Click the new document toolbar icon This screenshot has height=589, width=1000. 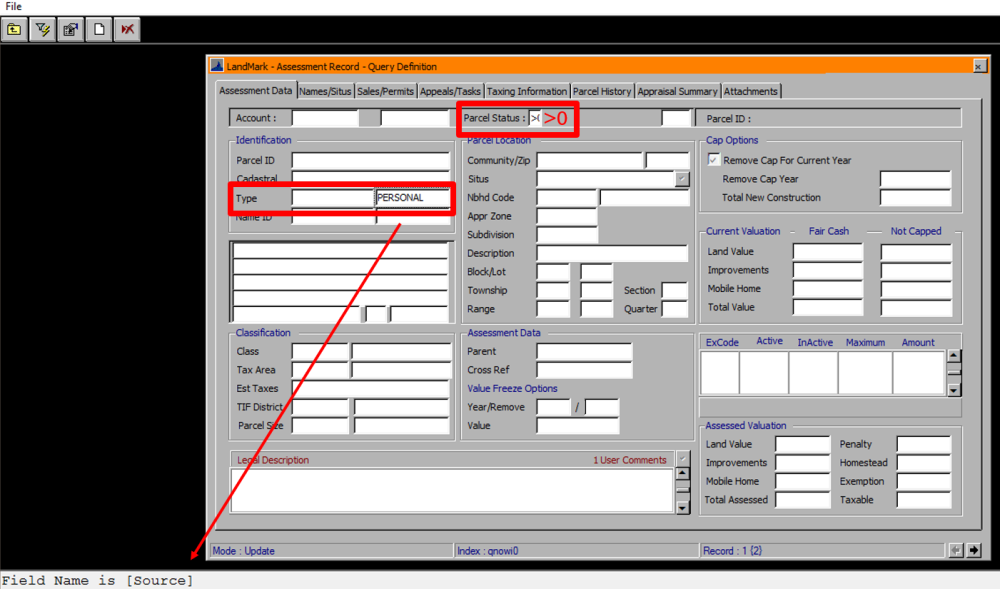point(97,29)
